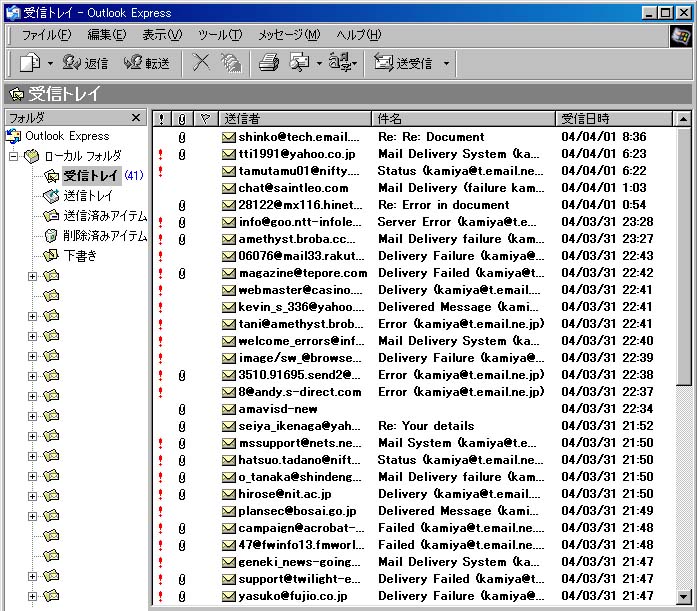This screenshot has height=611, width=697.
Task: Select the 削除済みアイテム folder
Action: point(105,236)
